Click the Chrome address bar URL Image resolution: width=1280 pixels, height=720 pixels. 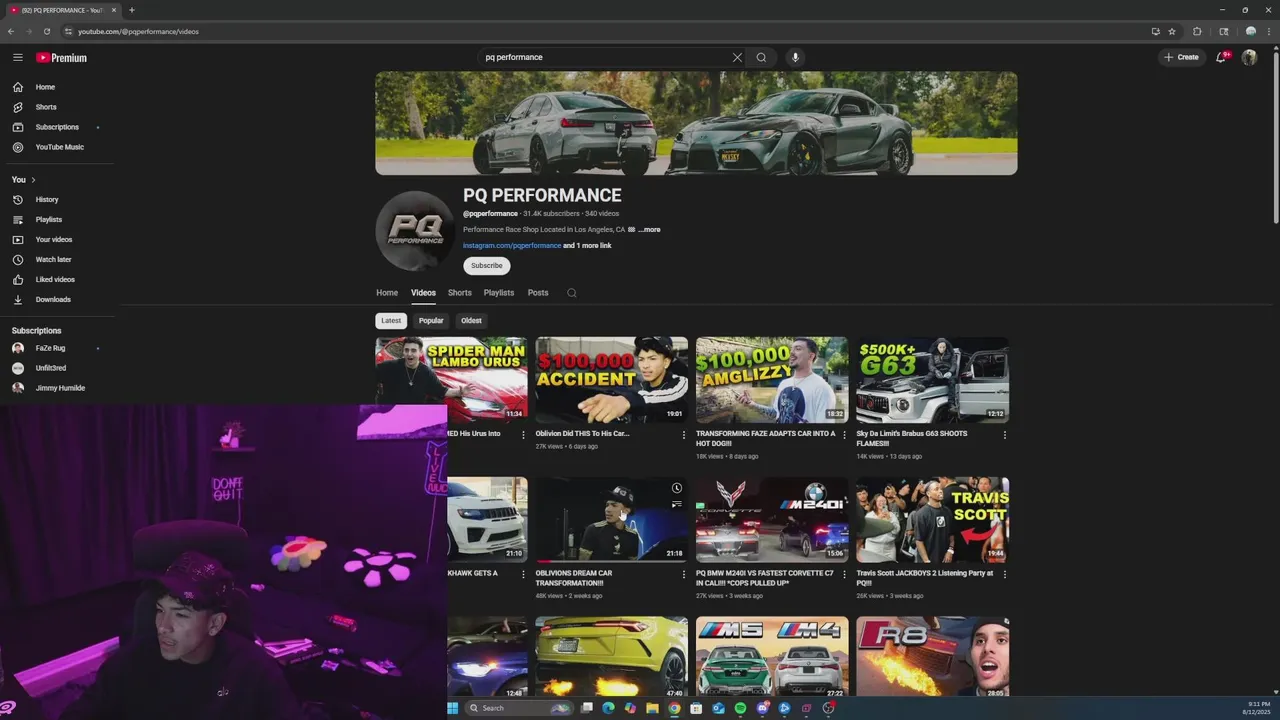point(138,31)
